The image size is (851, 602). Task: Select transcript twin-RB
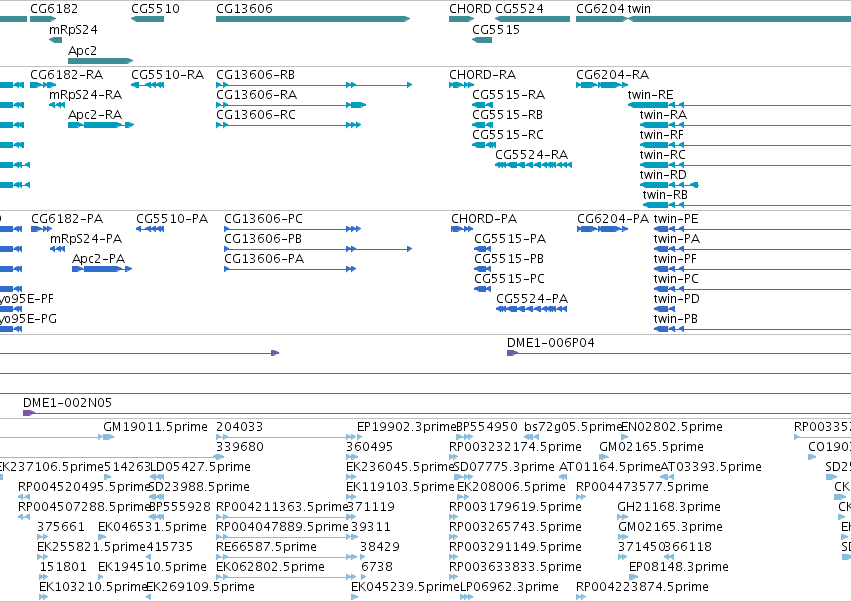pos(665,195)
